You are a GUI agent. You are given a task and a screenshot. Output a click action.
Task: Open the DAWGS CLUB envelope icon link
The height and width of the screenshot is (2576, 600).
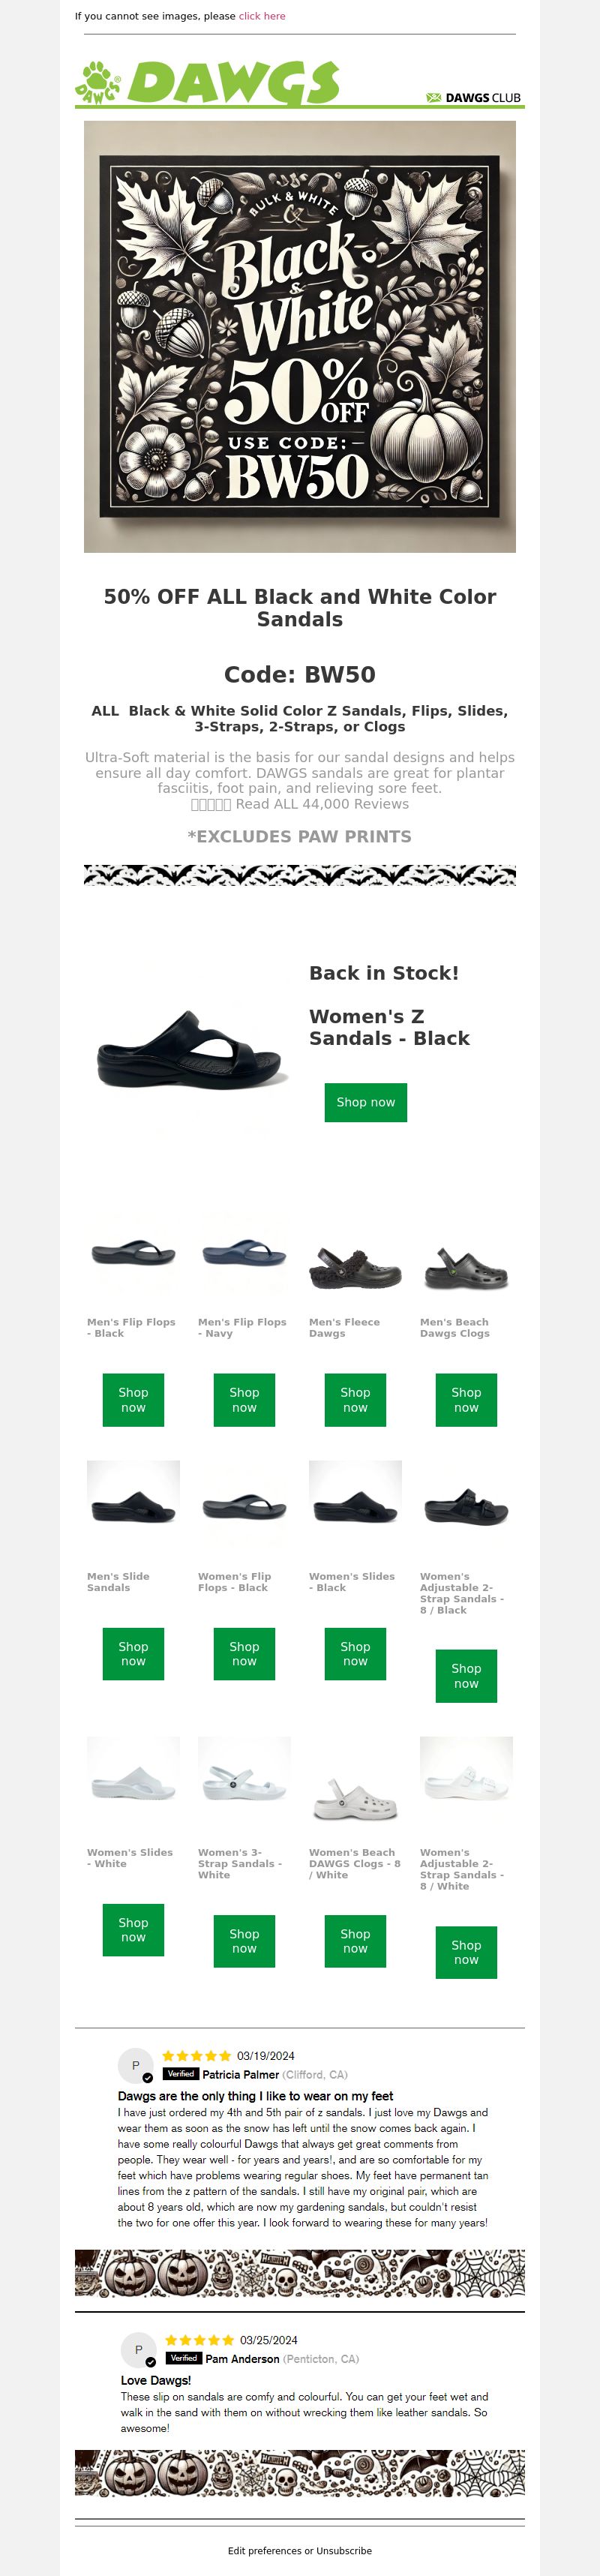pos(434,98)
